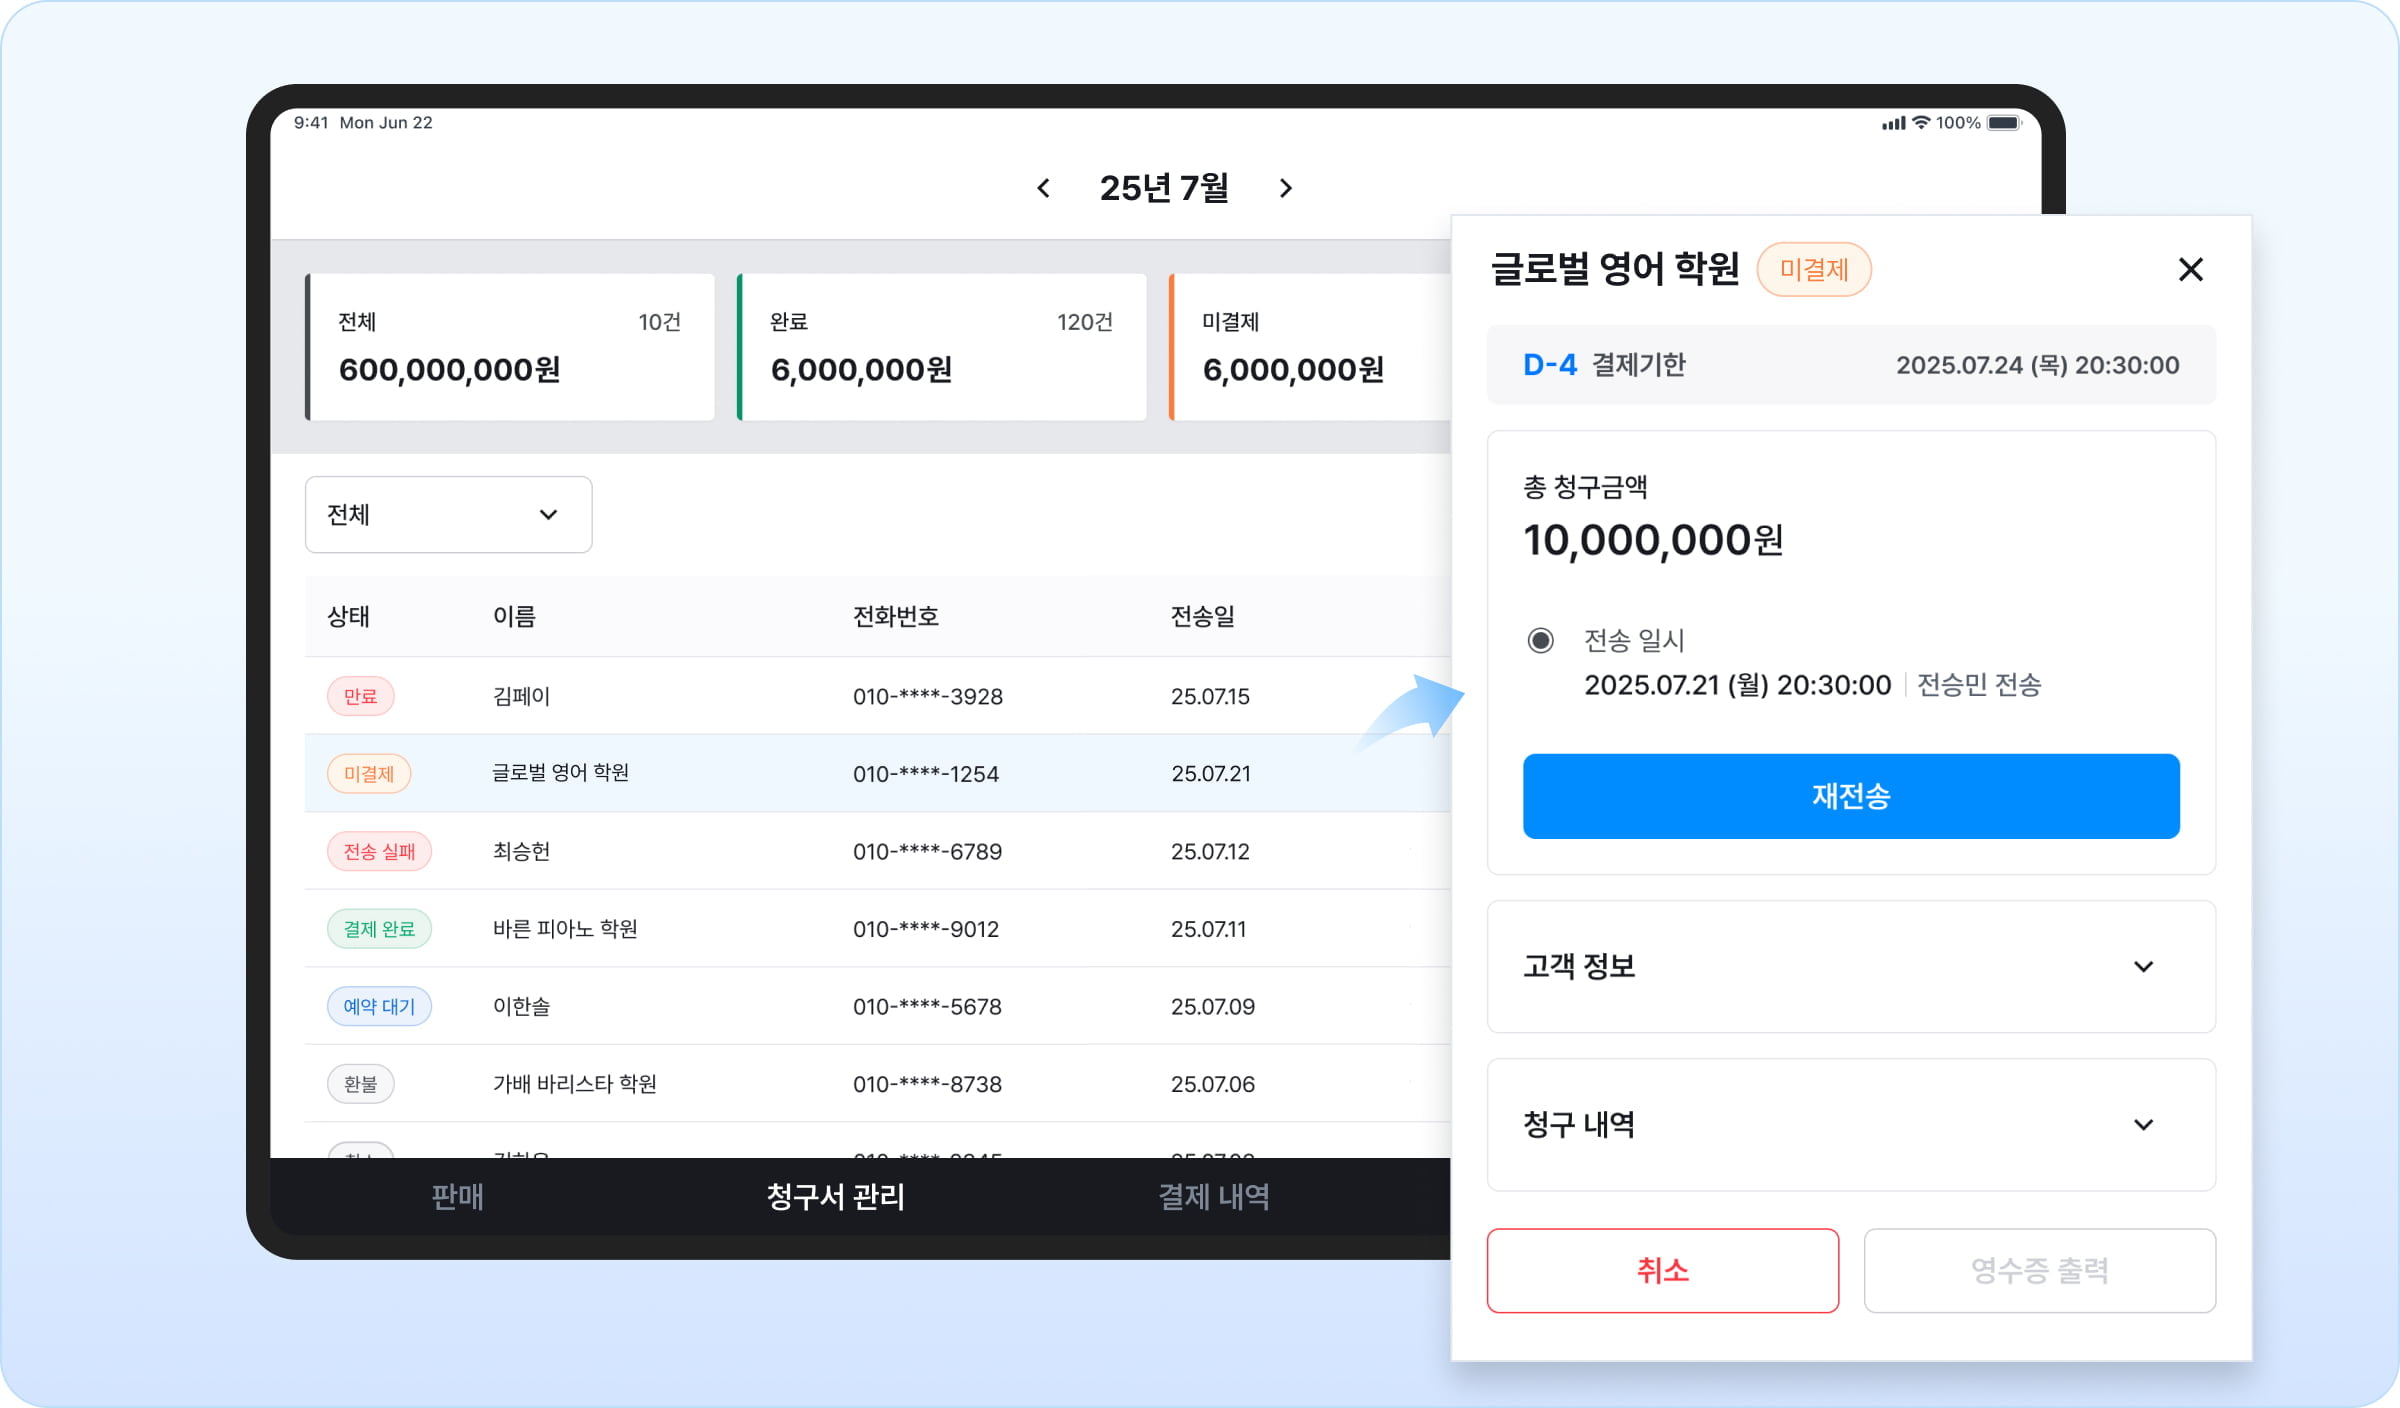The image size is (2400, 1408).
Task: Select the 미결제 summary card
Action: coord(1310,346)
